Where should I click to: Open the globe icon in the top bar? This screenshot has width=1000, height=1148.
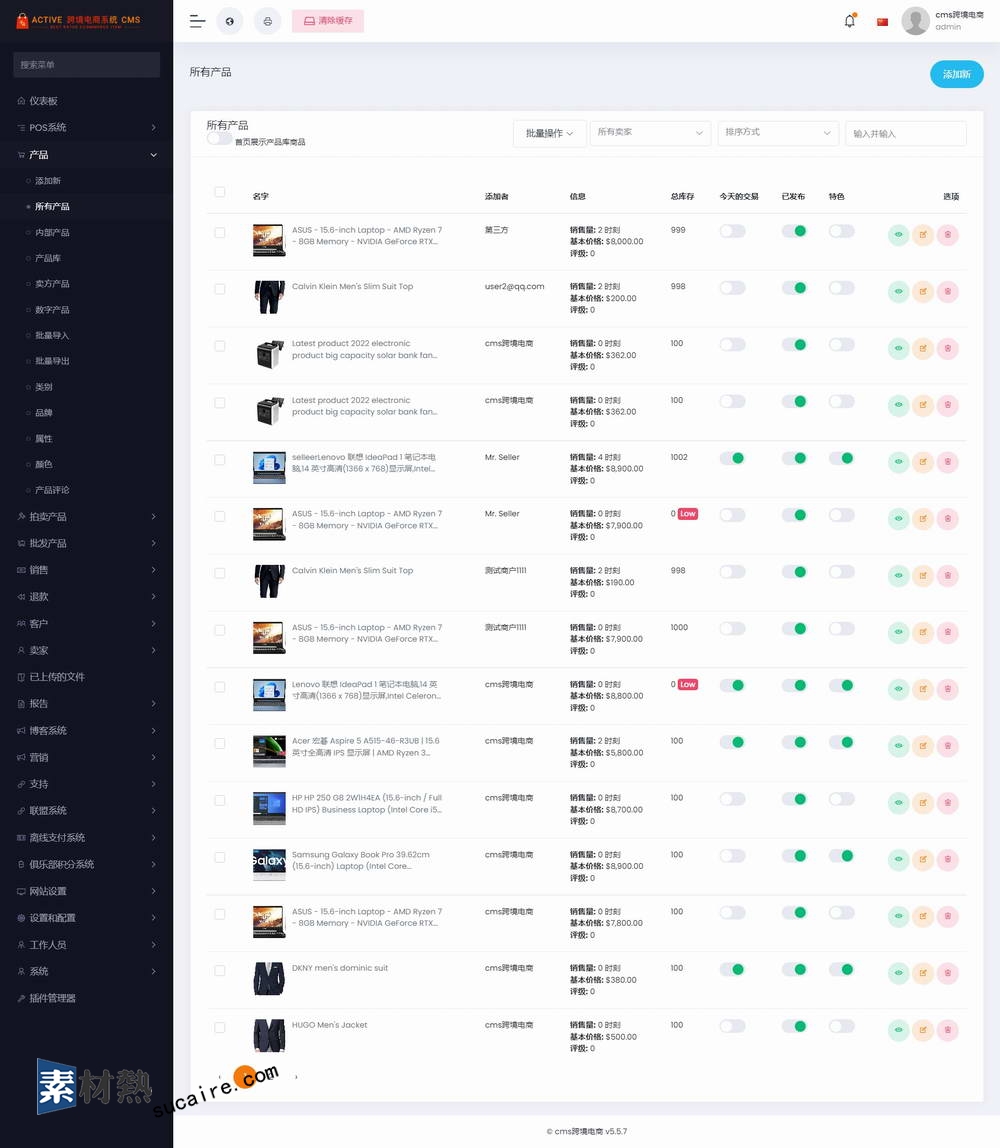[x=230, y=21]
